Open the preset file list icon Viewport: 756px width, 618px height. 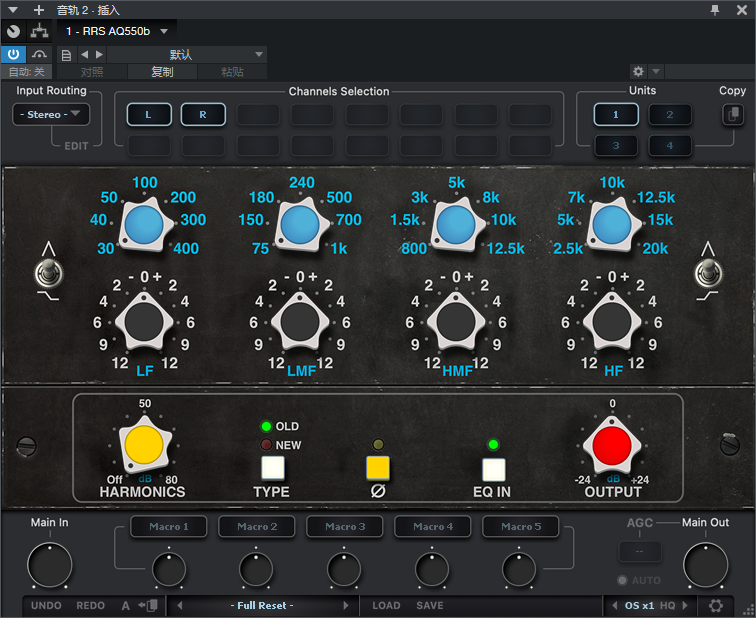point(66,55)
